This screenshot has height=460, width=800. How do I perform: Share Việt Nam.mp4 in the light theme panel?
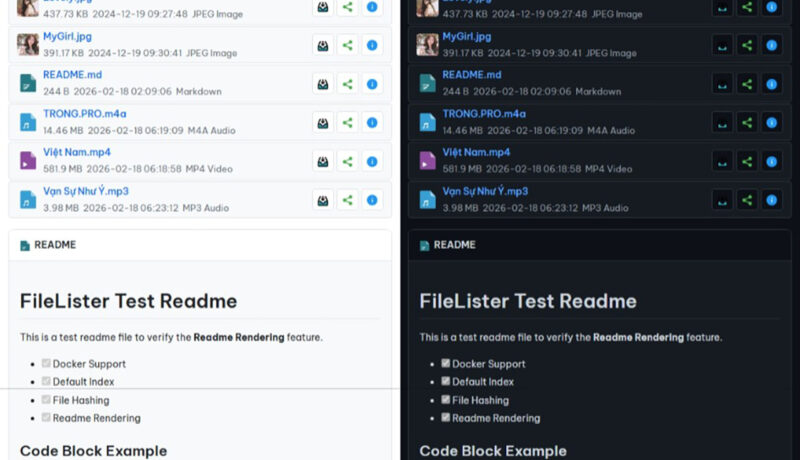347,162
